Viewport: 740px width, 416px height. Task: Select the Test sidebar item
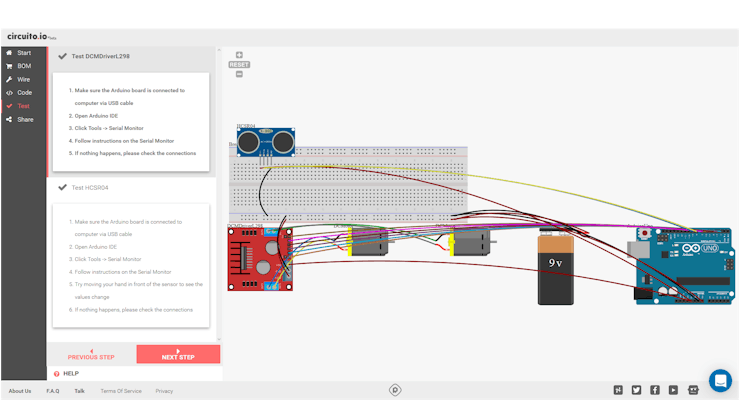tap(24, 106)
